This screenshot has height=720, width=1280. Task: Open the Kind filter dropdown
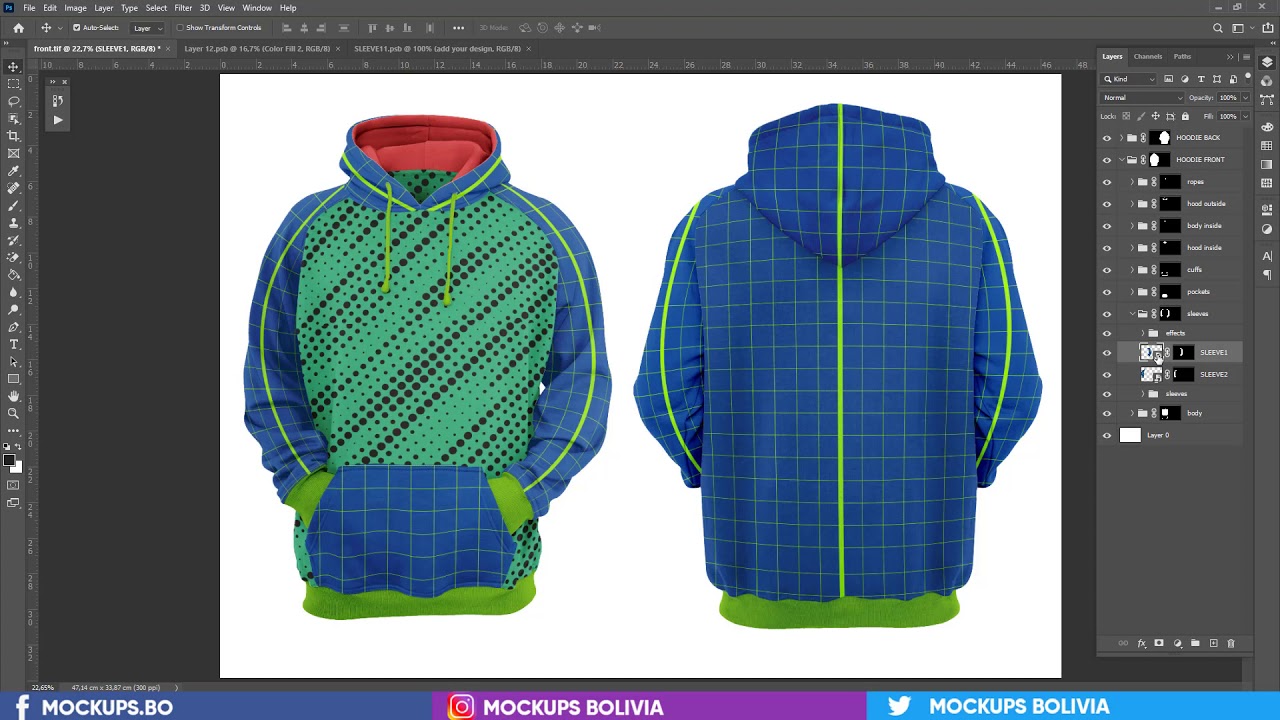(x=1130, y=79)
